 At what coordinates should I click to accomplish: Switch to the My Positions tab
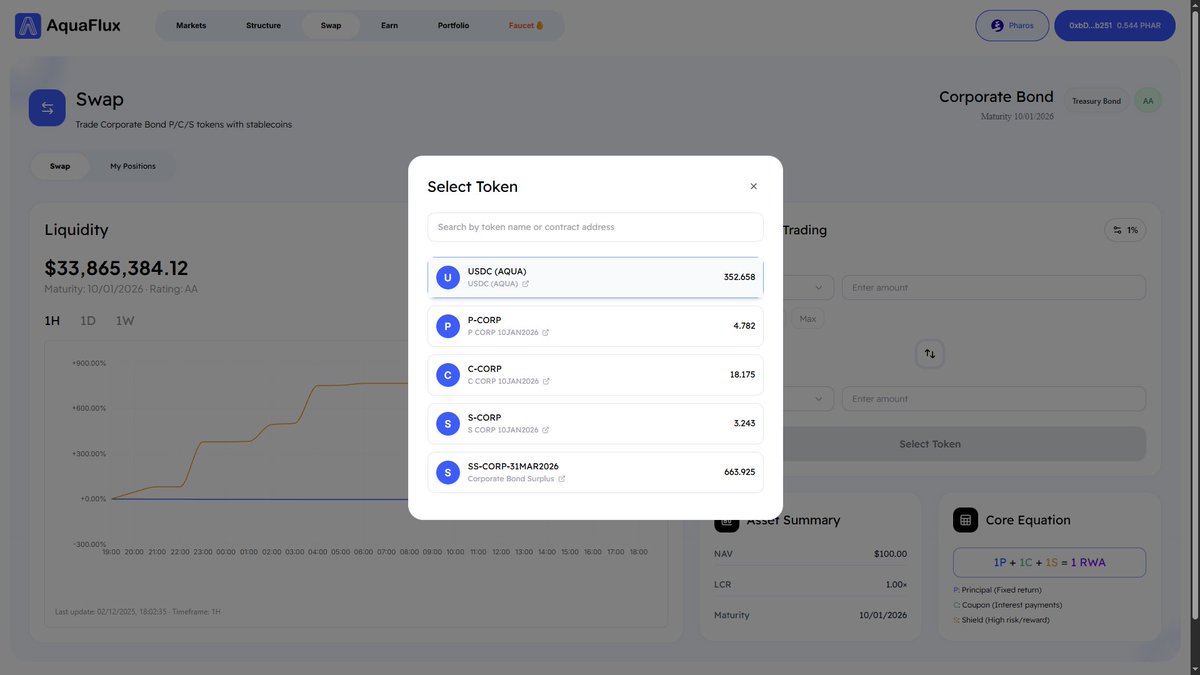click(133, 166)
